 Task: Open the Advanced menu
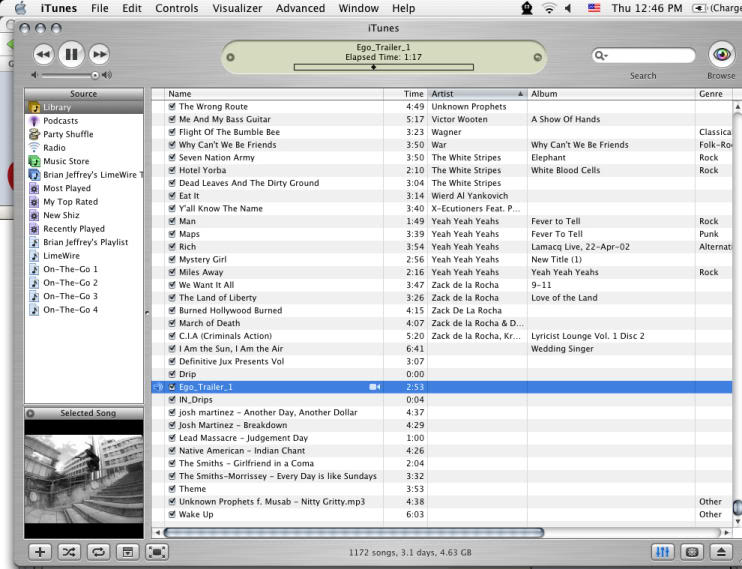tap(300, 8)
